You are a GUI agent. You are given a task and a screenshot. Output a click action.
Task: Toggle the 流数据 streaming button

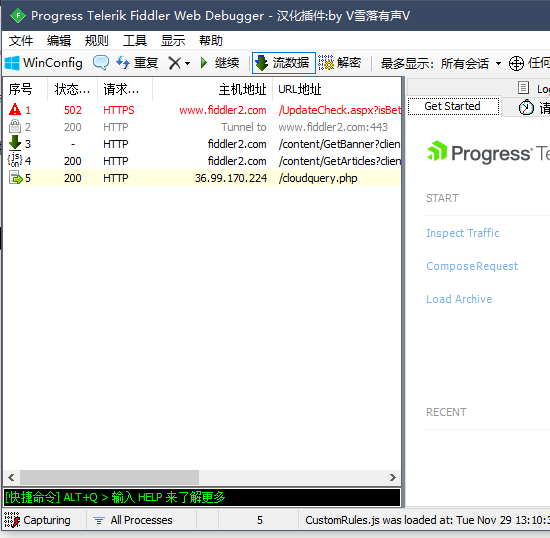pyautogui.click(x=283, y=63)
